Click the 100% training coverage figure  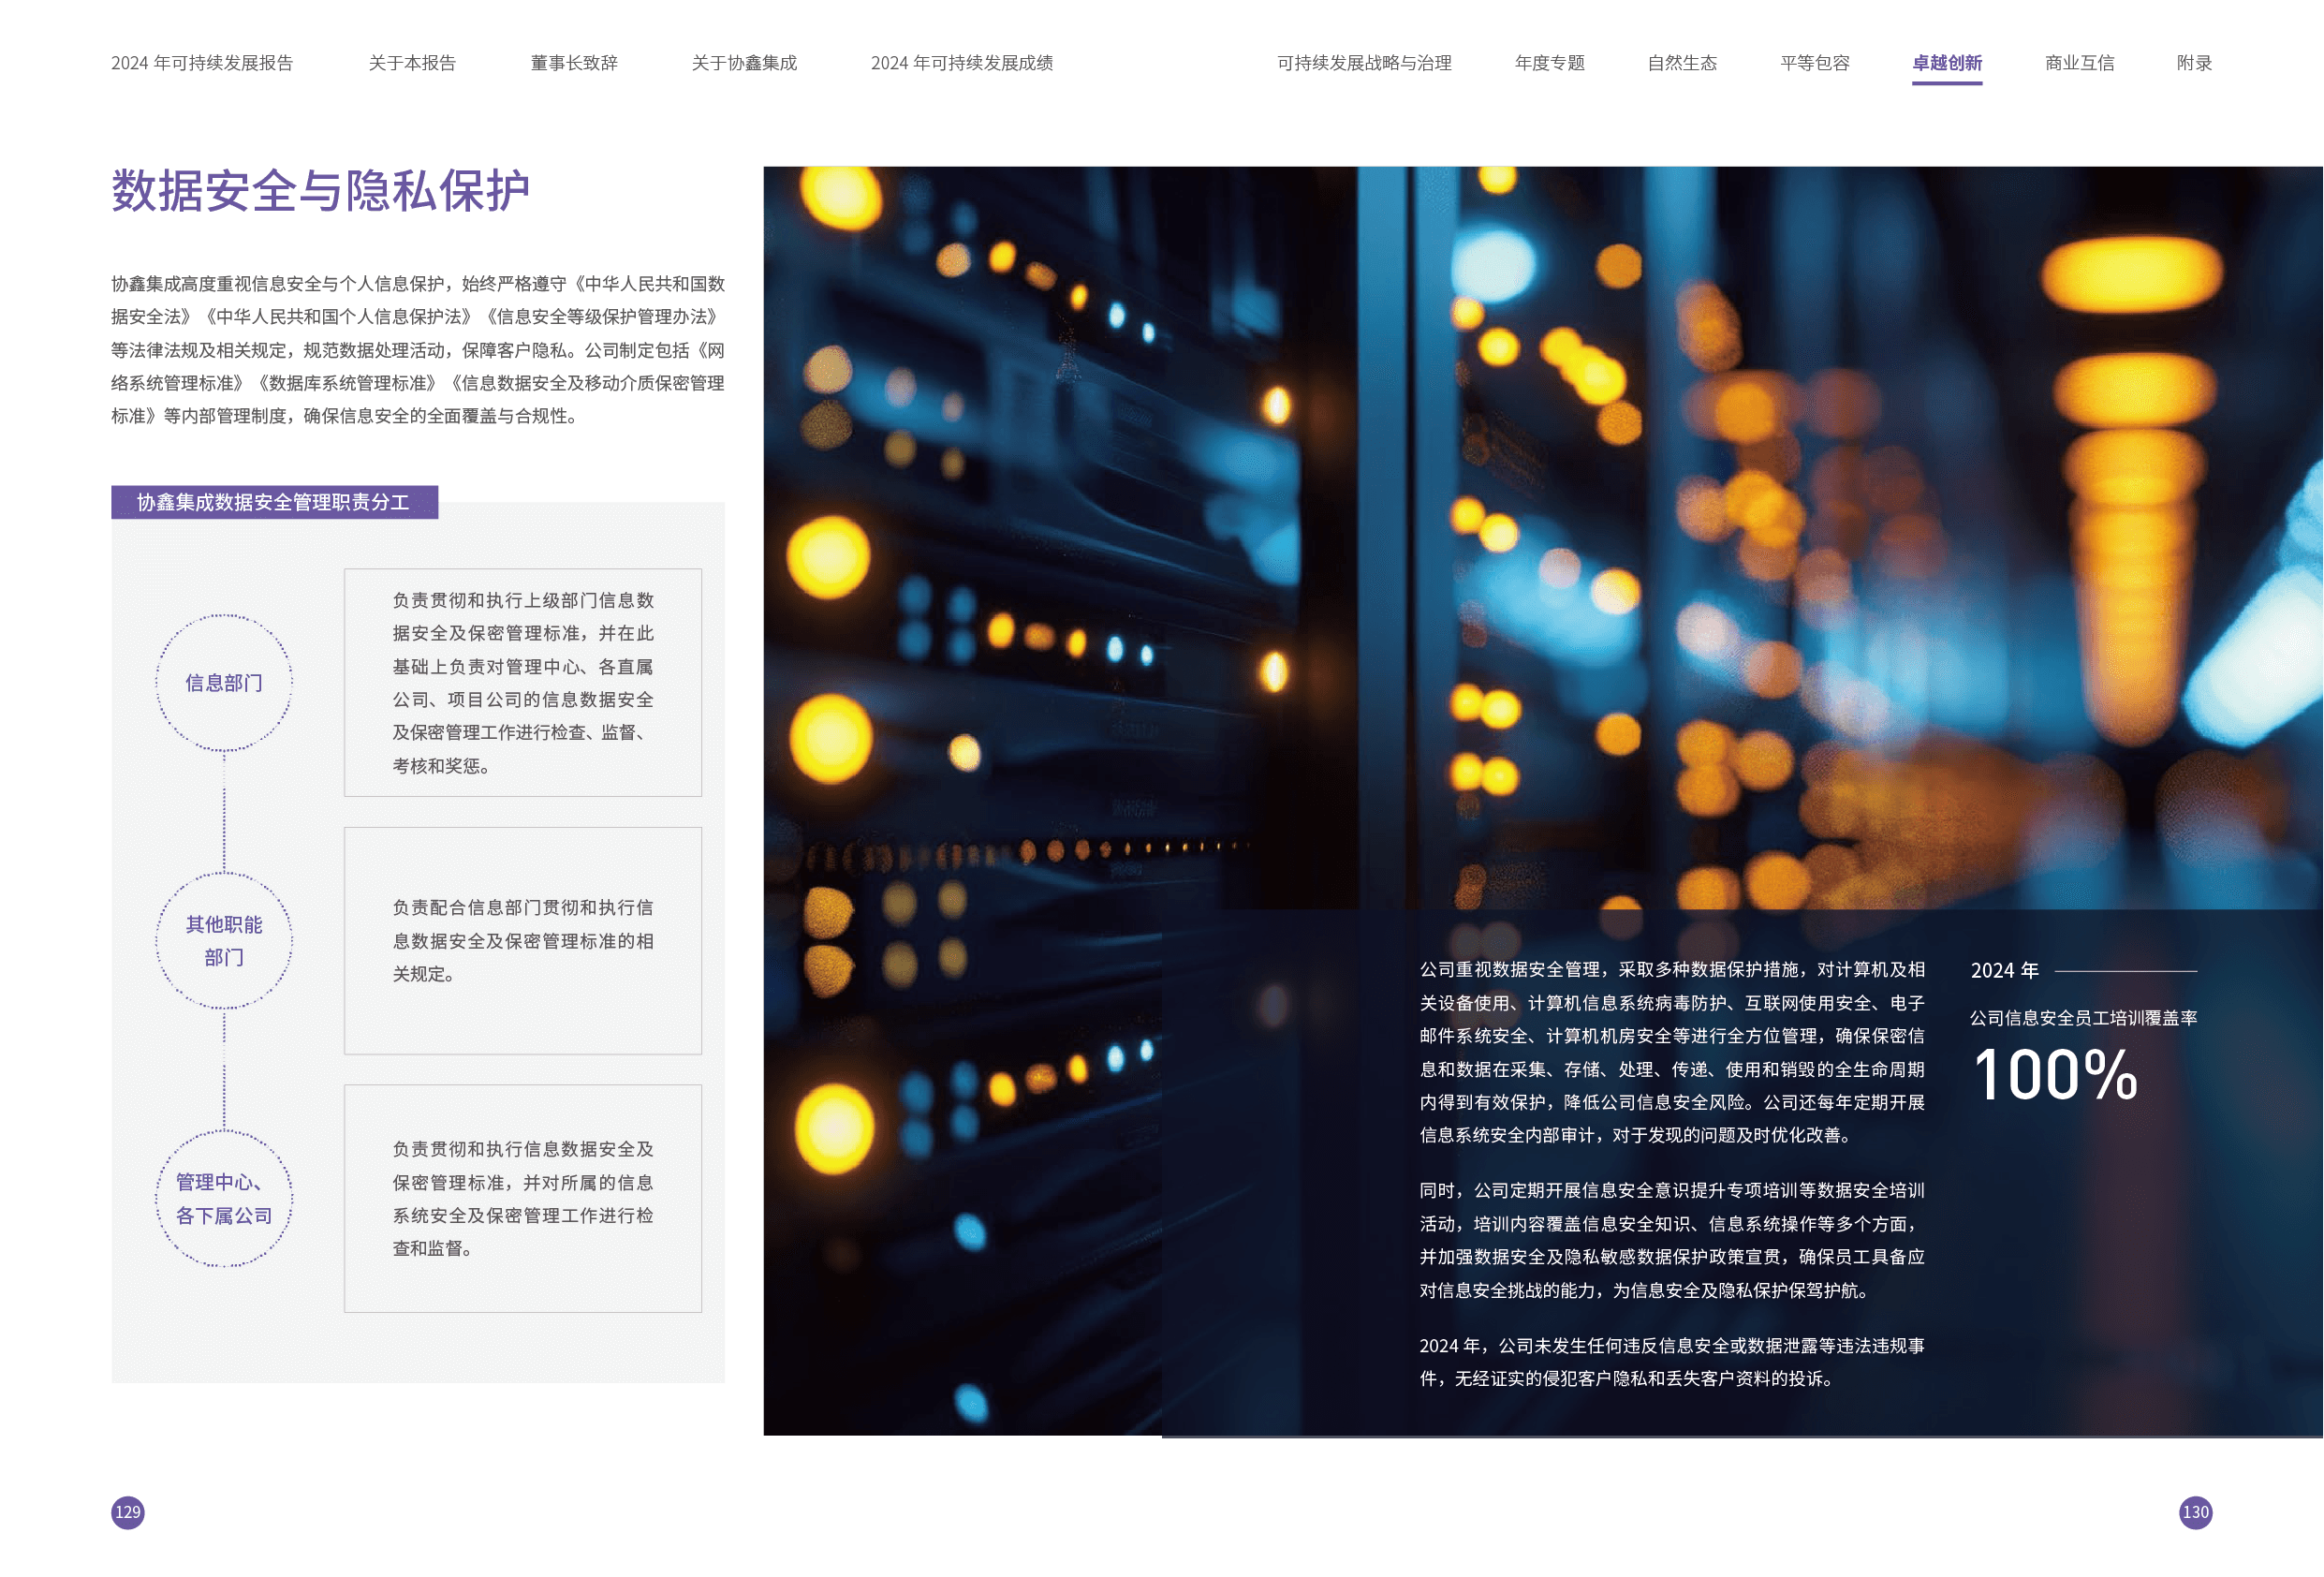2055,1075
